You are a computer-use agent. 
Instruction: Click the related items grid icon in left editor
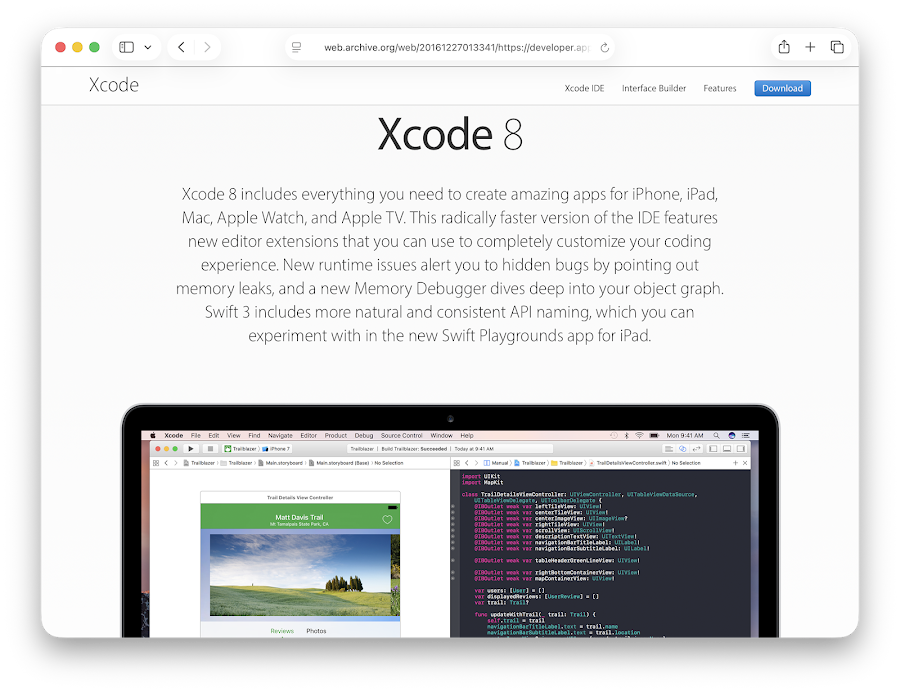[156, 463]
